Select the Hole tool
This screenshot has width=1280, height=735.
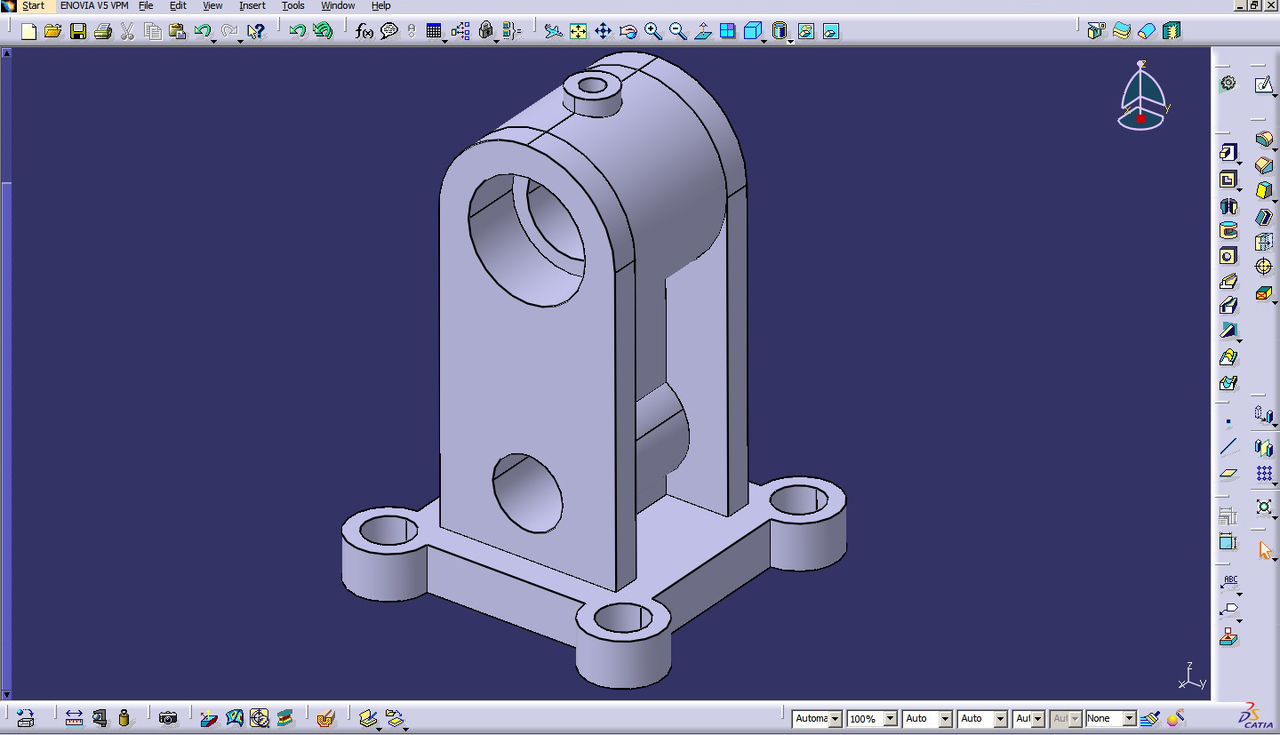(1228, 256)
